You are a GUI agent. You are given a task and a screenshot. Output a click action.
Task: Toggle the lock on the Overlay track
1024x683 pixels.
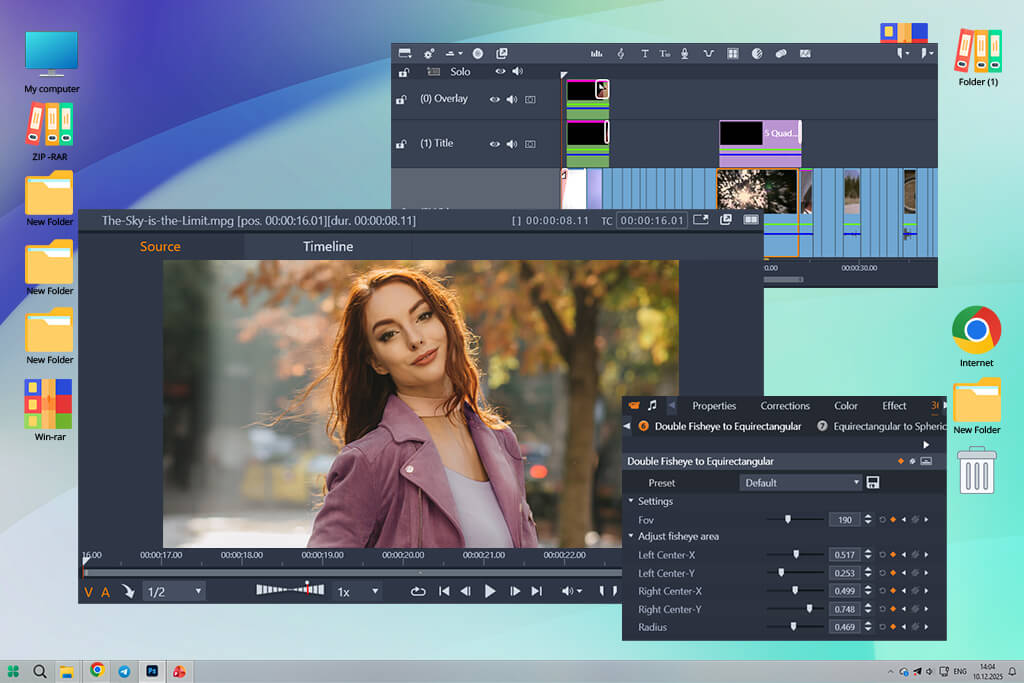click(401, 99)
